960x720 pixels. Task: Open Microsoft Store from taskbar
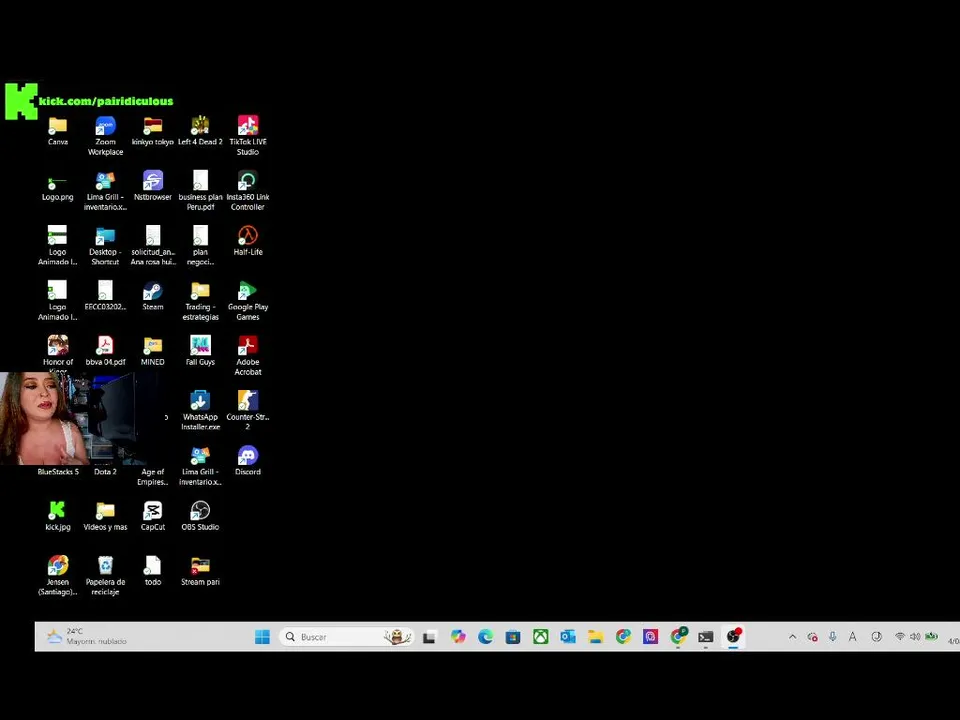click(x=512, y=637)
